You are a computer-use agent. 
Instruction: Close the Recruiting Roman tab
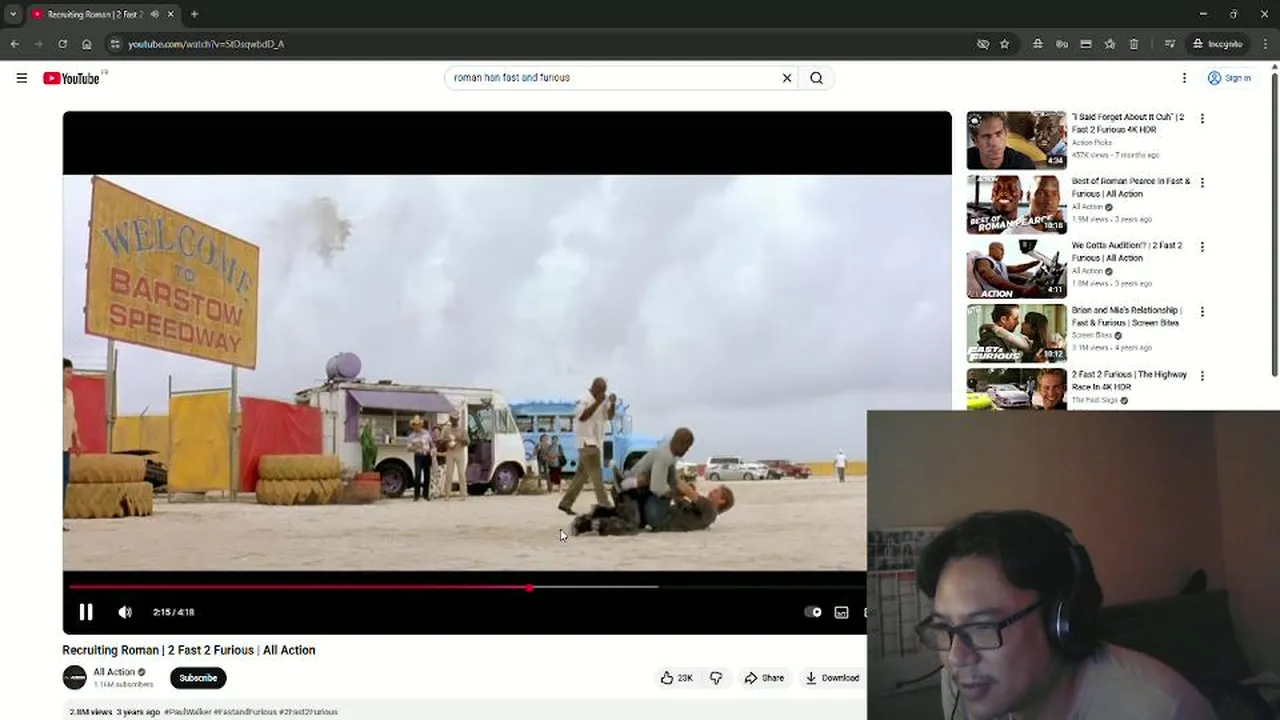[171, 14]
